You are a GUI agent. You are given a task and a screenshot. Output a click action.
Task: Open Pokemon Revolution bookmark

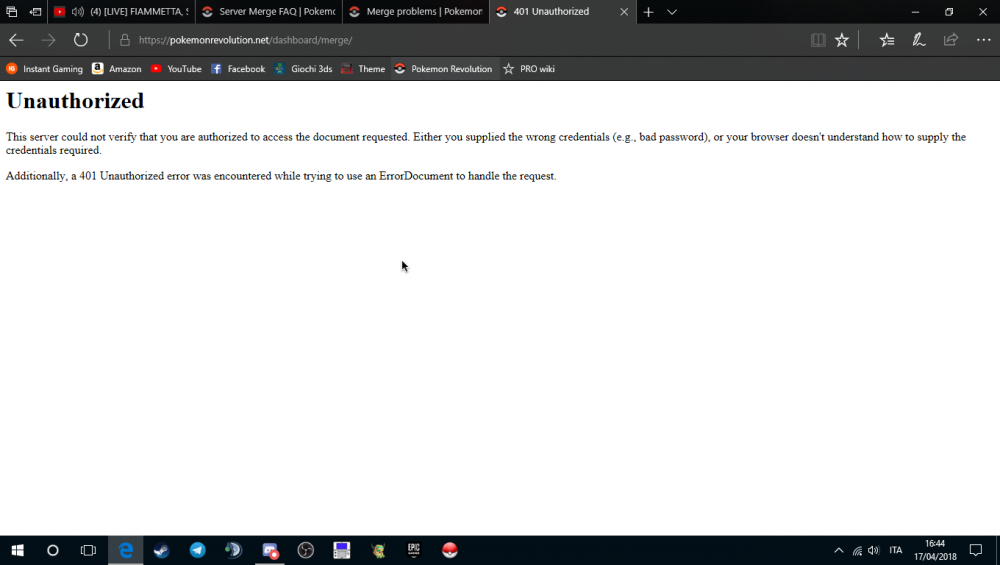(x=443, y=69)
